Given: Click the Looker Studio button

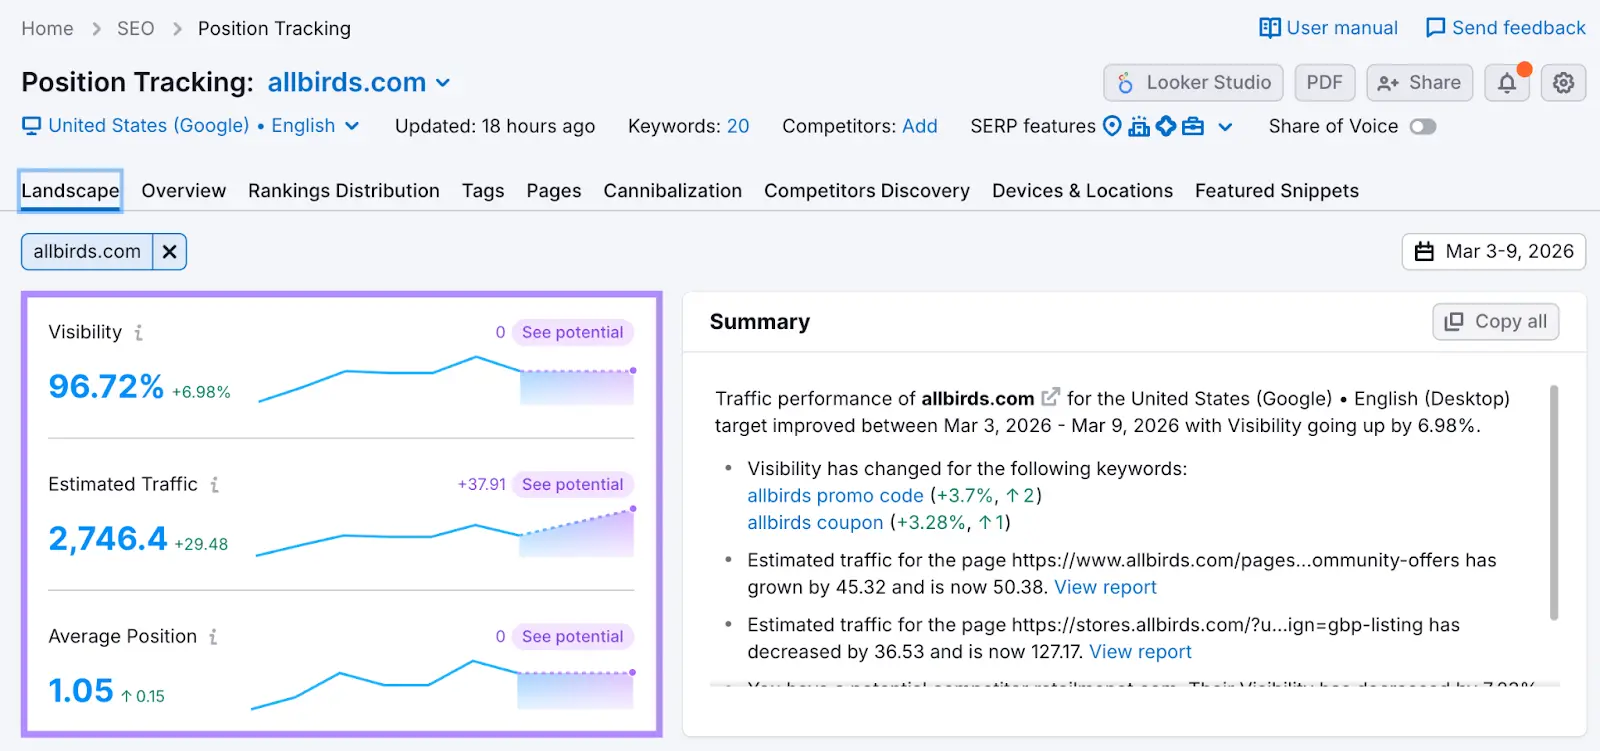Looking at the screenshot, I should click(1194, 83).
